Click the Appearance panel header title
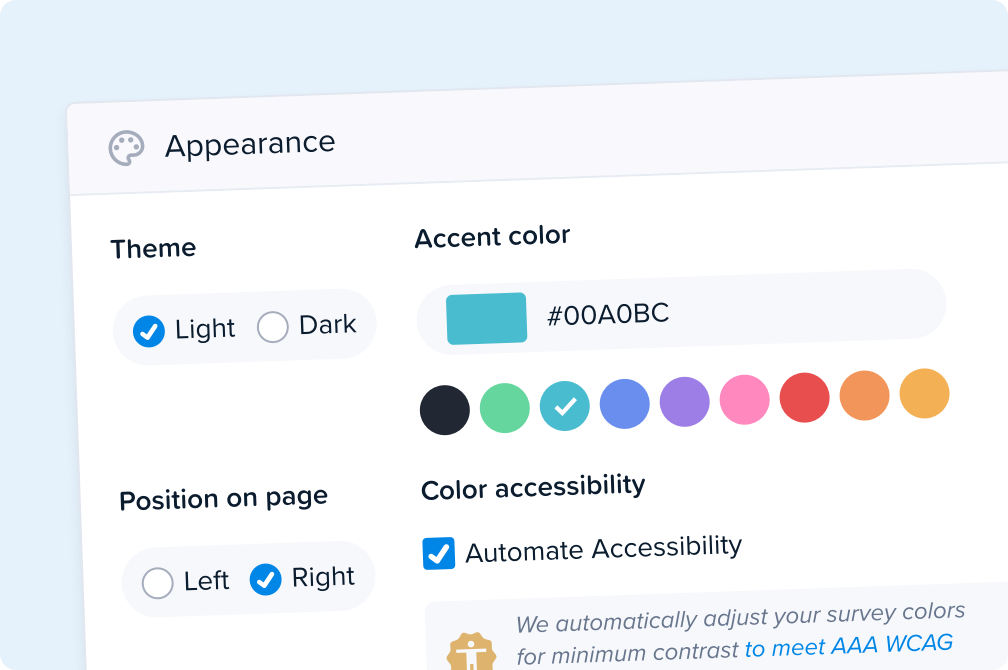Screen dimensions: 1008x670 [x=250, y=144]
